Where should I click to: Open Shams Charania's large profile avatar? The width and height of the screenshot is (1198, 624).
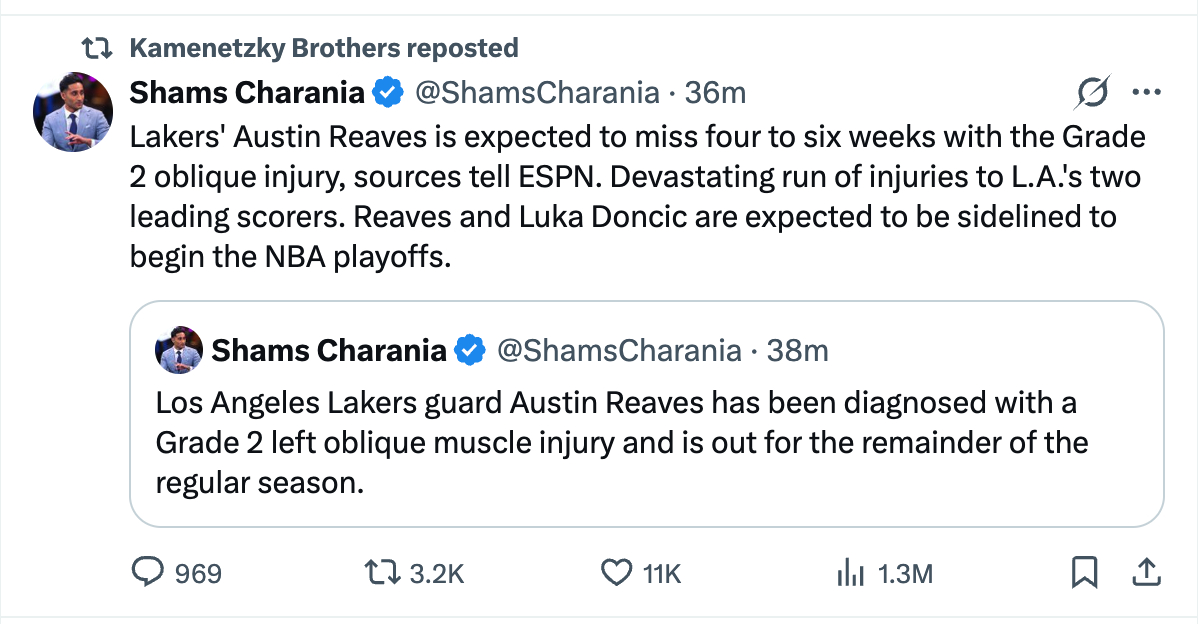[72, 112]
